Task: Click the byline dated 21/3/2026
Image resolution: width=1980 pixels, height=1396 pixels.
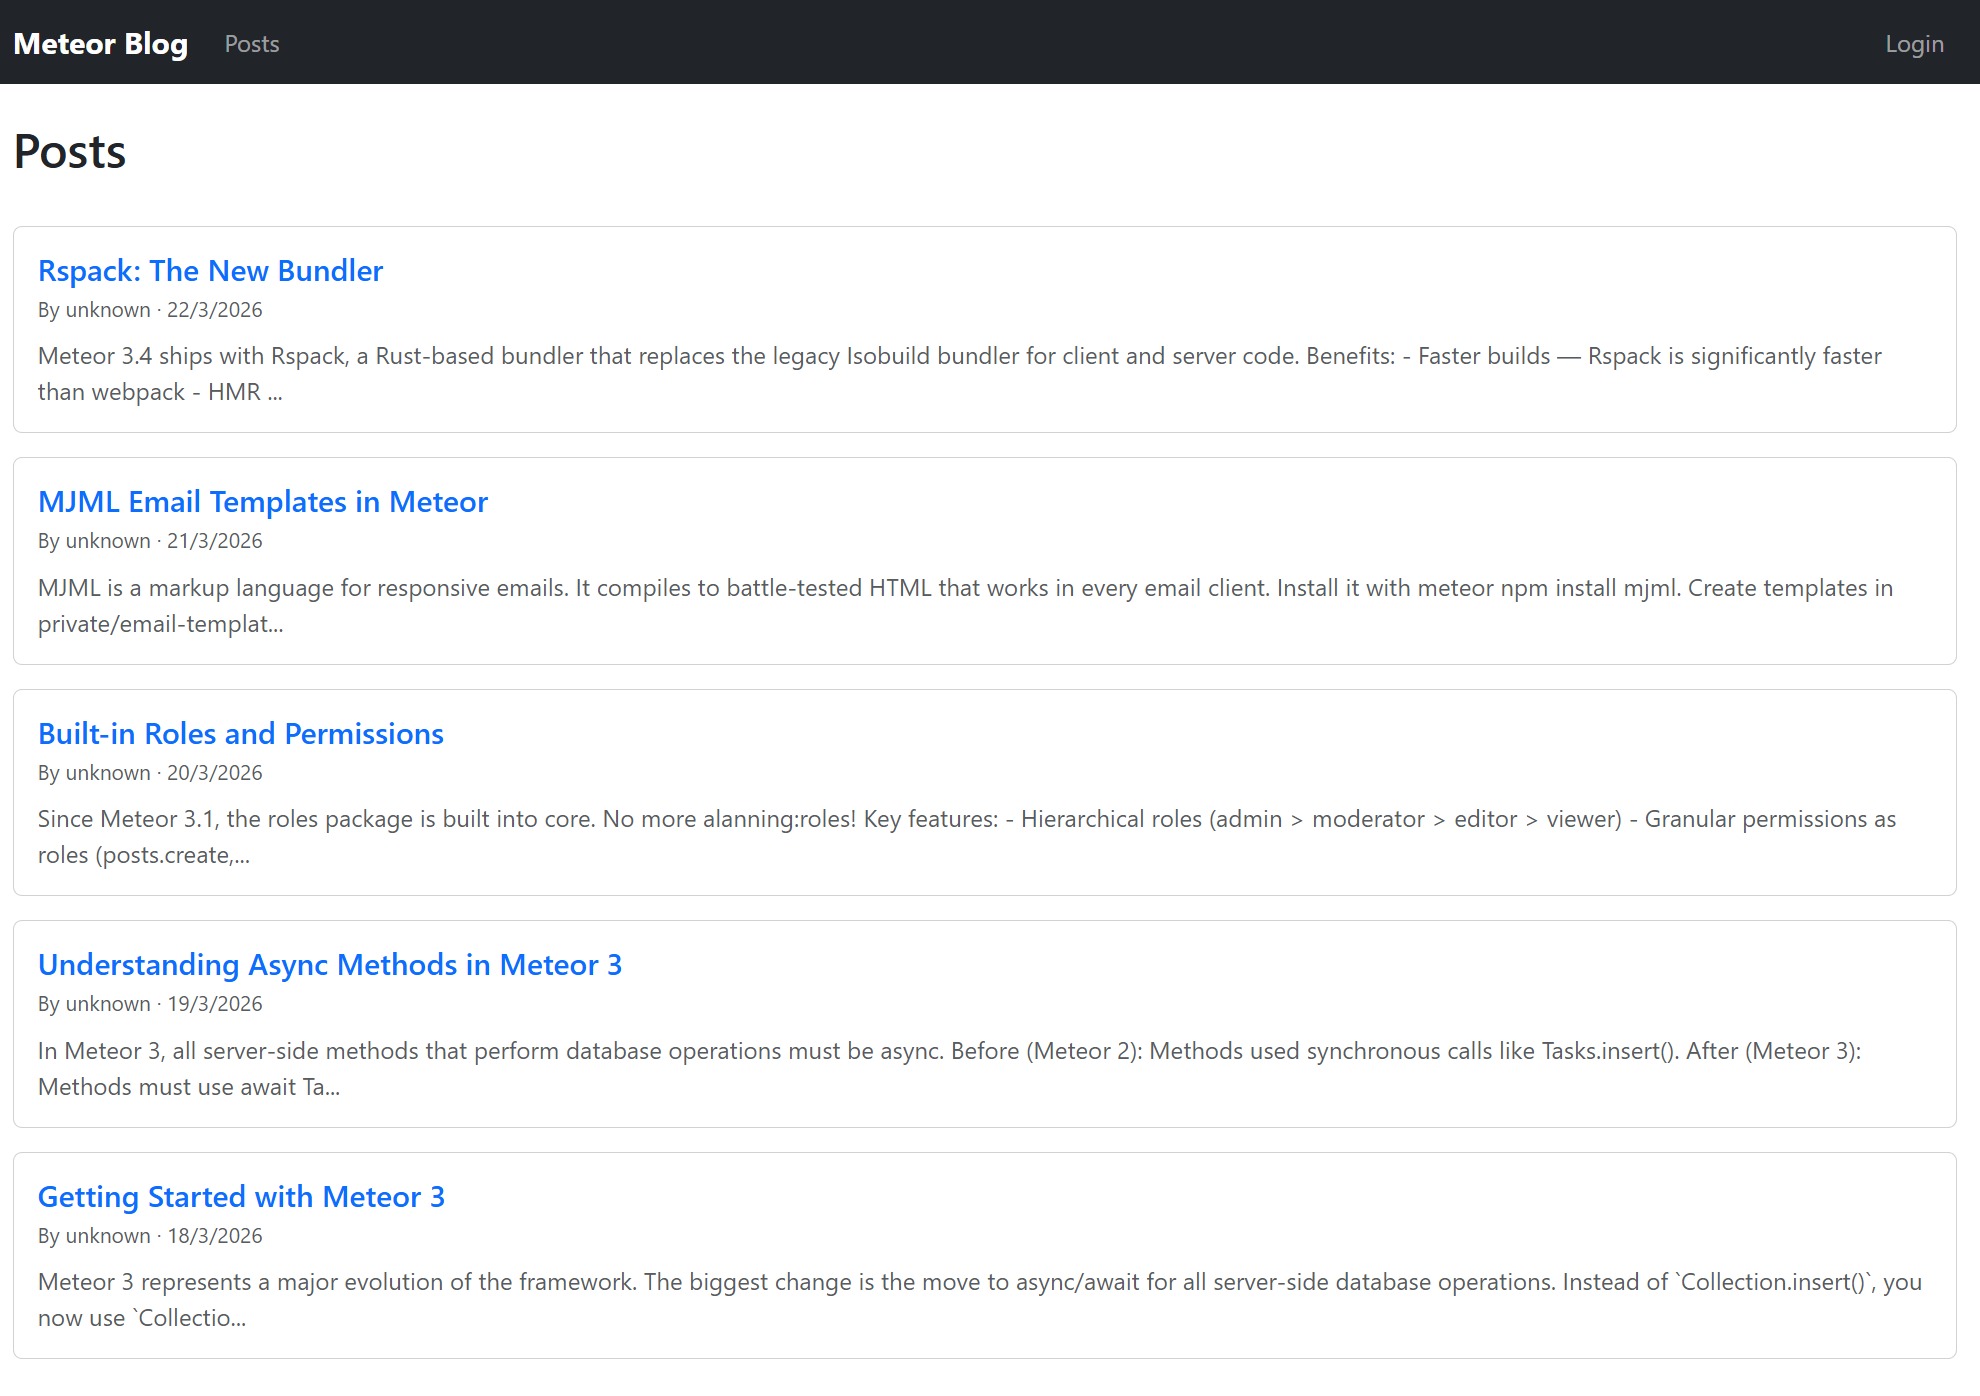Action: coord(150,541)
